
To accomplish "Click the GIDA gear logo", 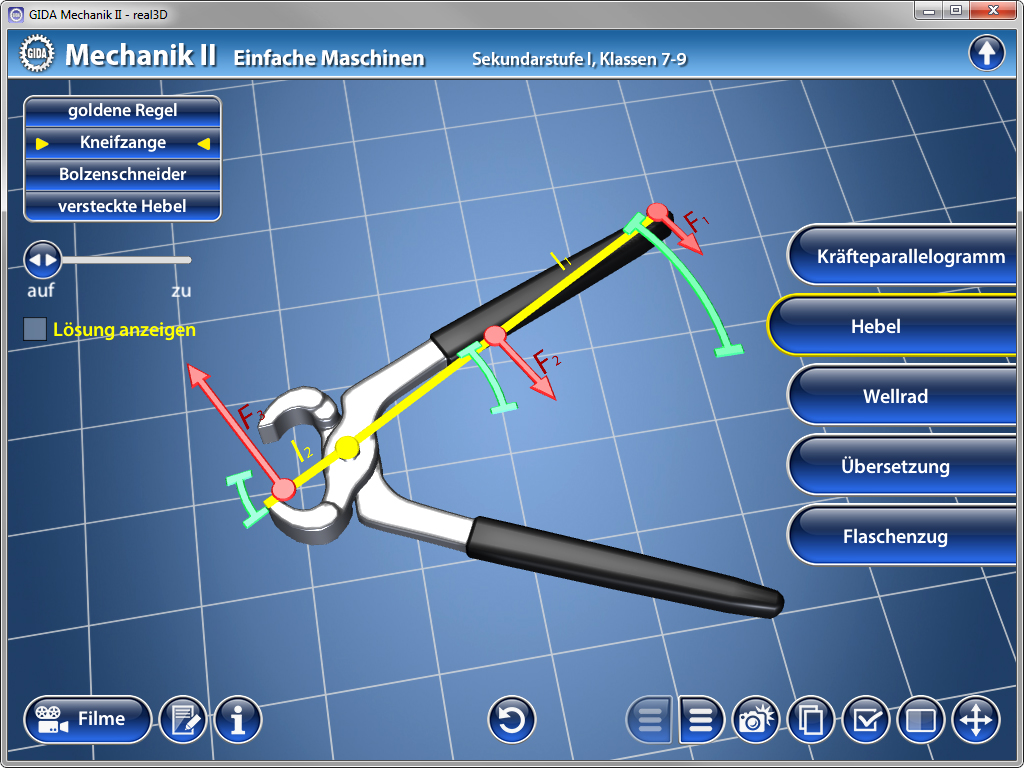I will [35, 54].
